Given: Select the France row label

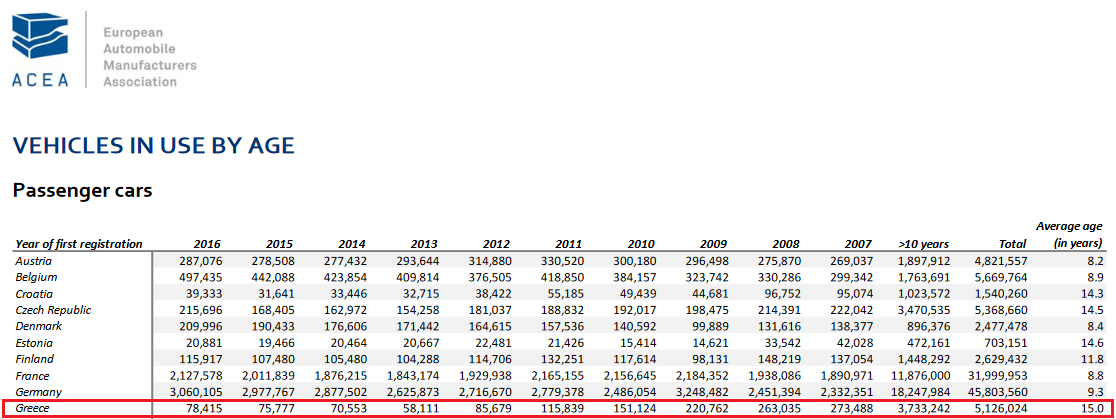Looking at the screenshot, I should tap(32, 376).
